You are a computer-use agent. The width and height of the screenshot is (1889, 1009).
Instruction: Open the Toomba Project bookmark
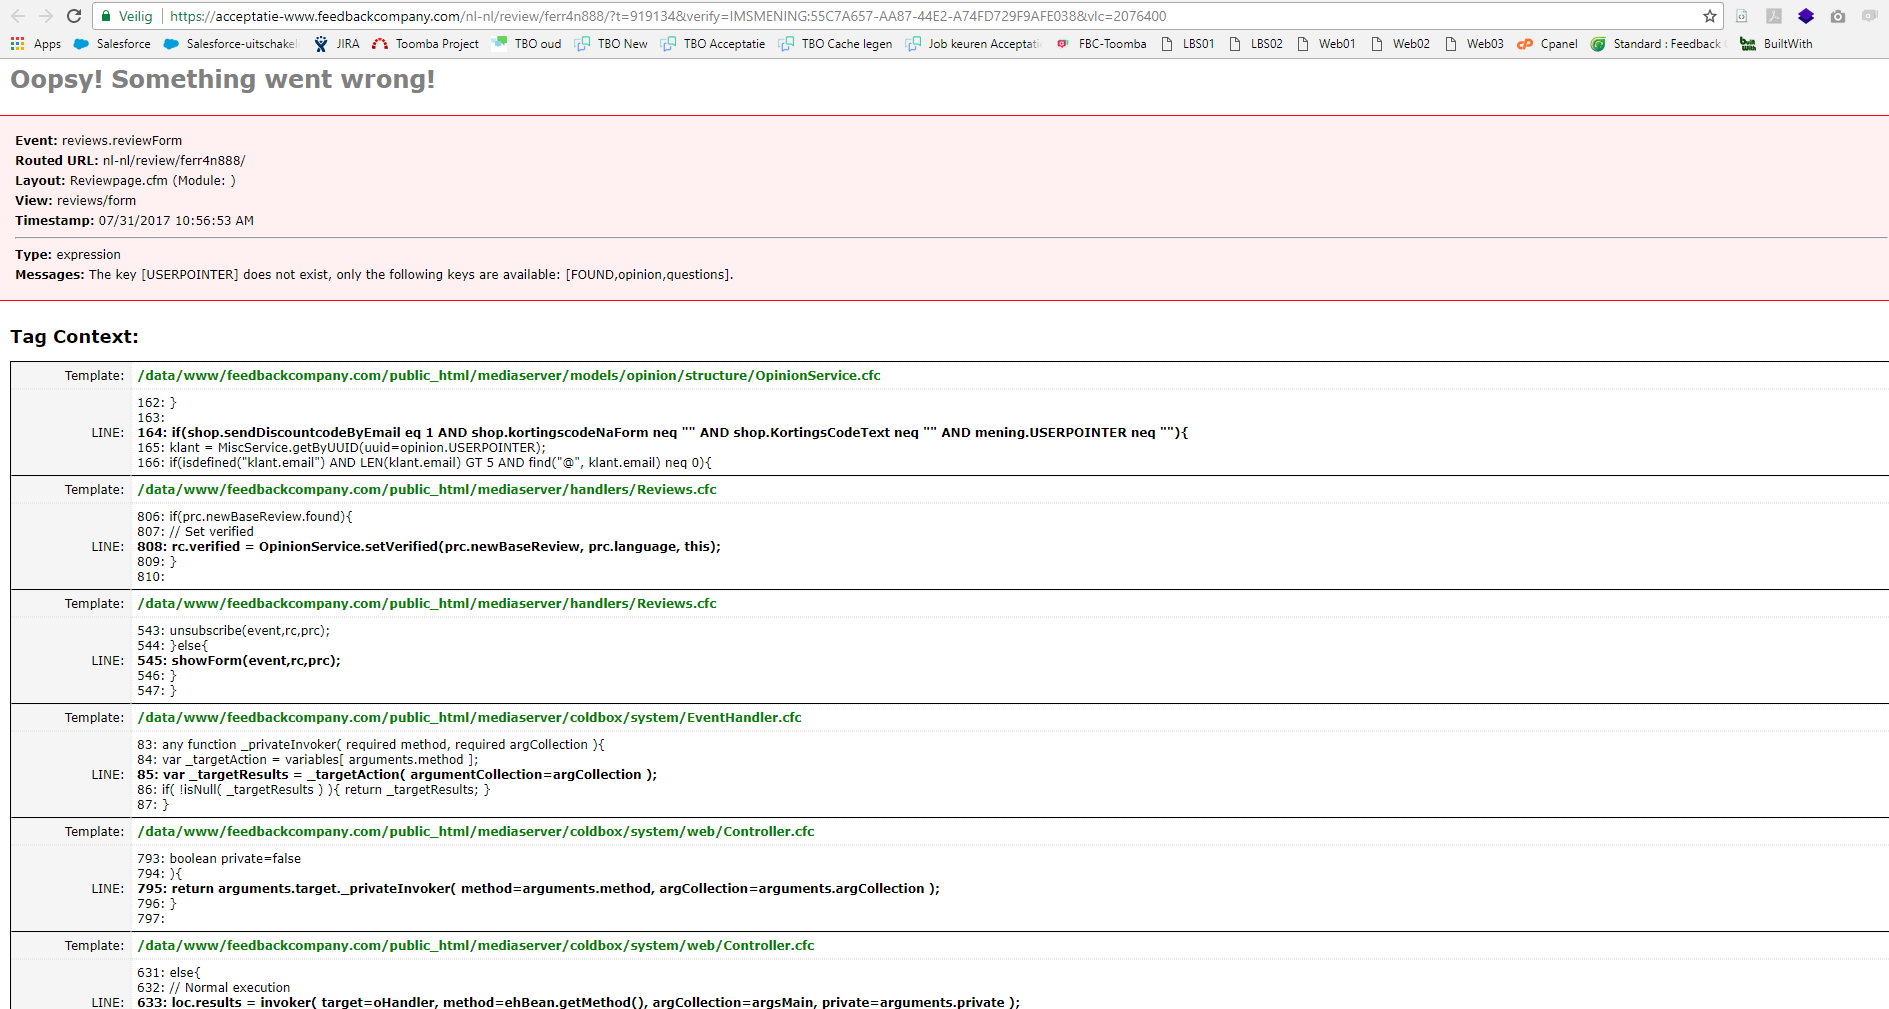[x=426, y=44]
